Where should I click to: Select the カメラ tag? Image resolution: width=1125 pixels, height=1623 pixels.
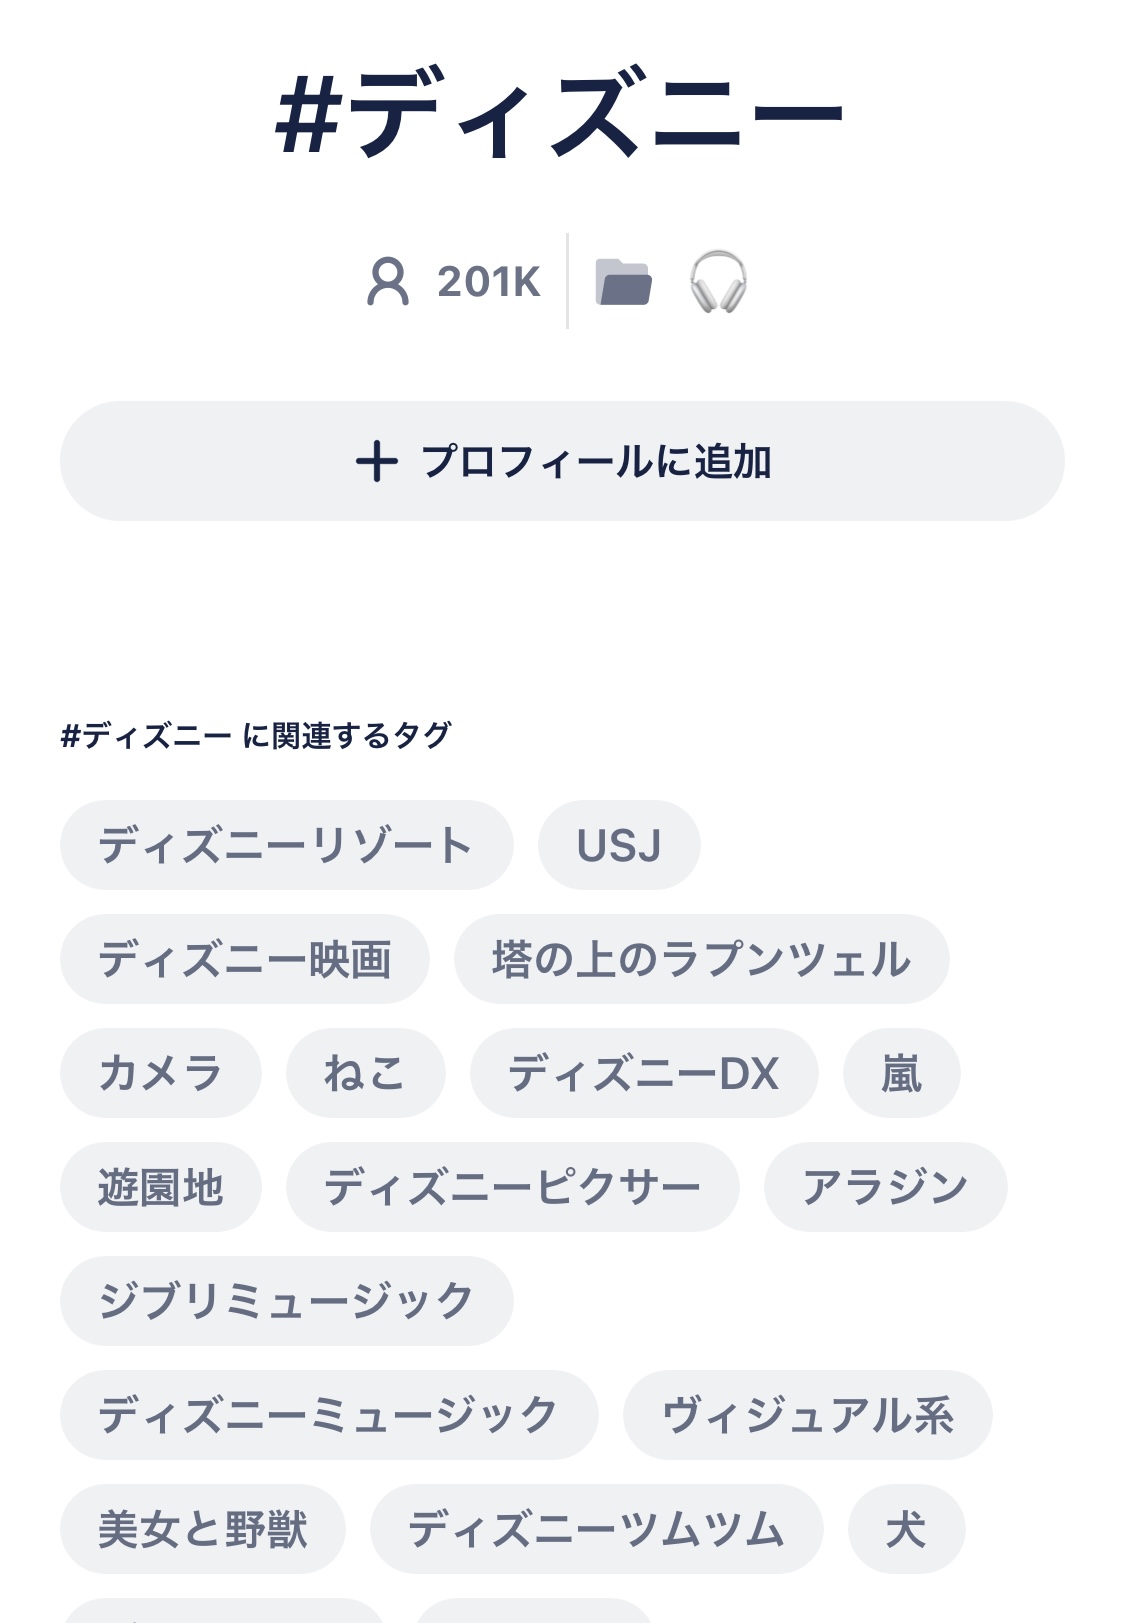point(161,1073)
